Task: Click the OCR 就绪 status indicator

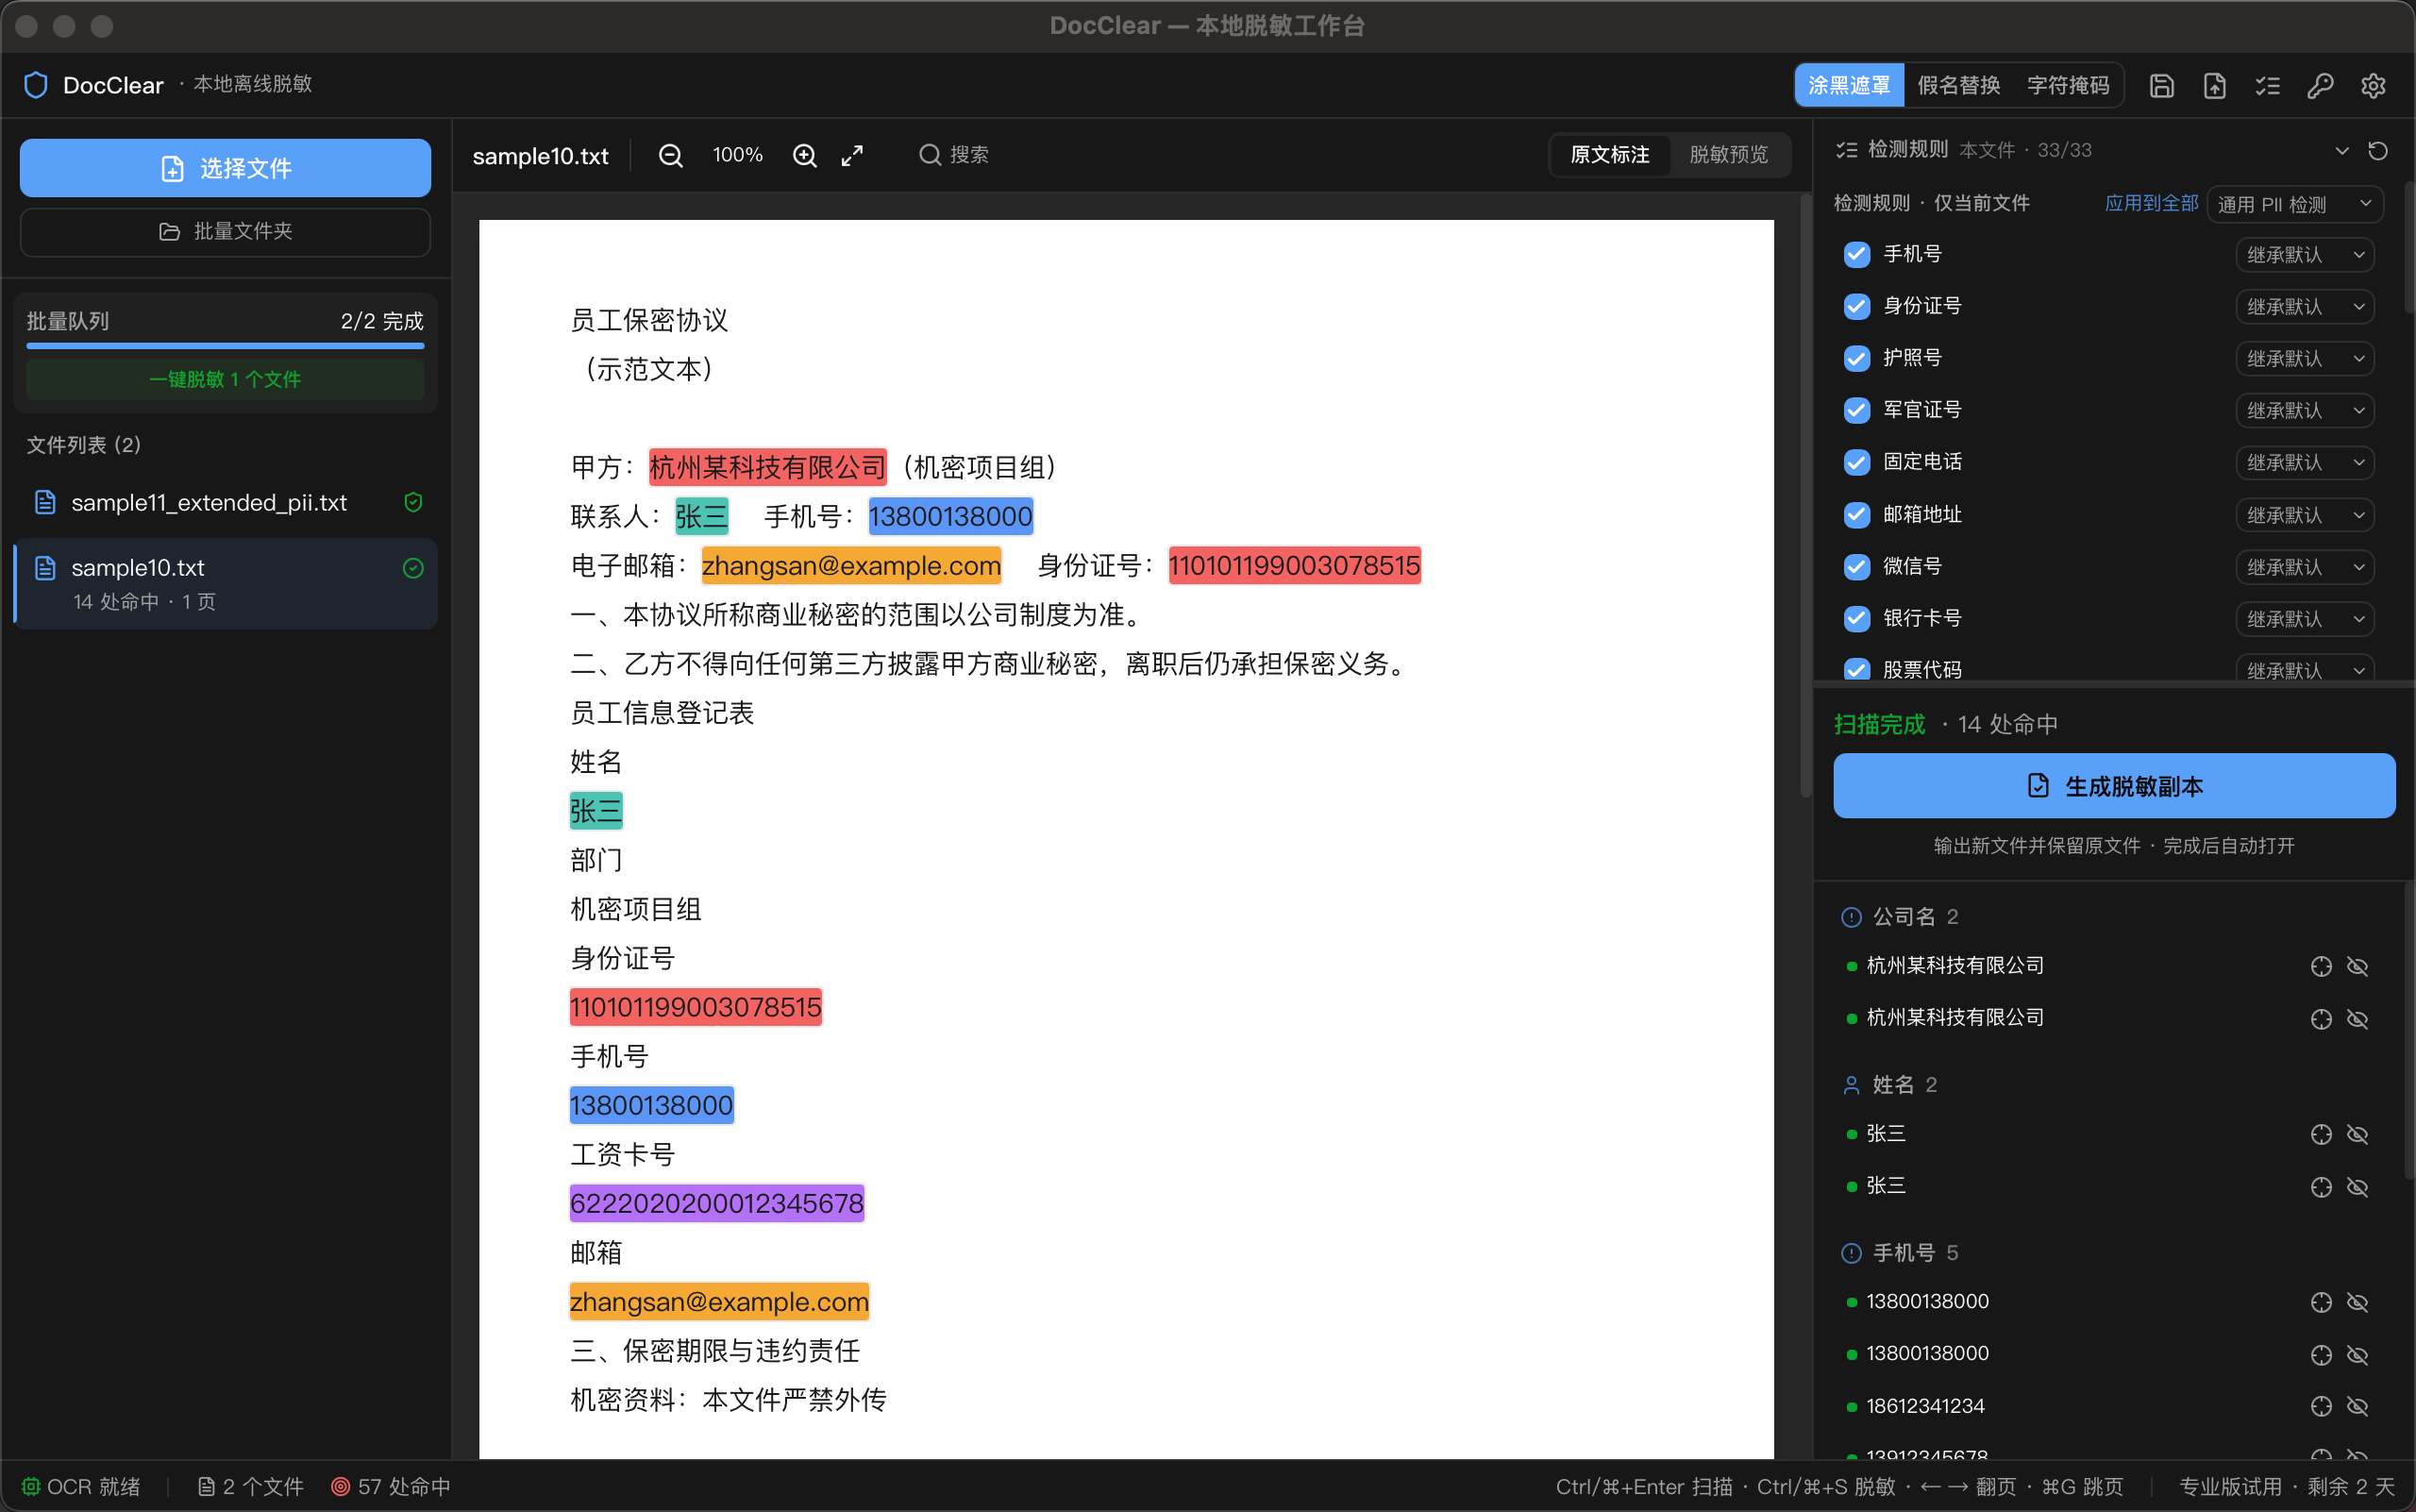Action: point(81,1487)
